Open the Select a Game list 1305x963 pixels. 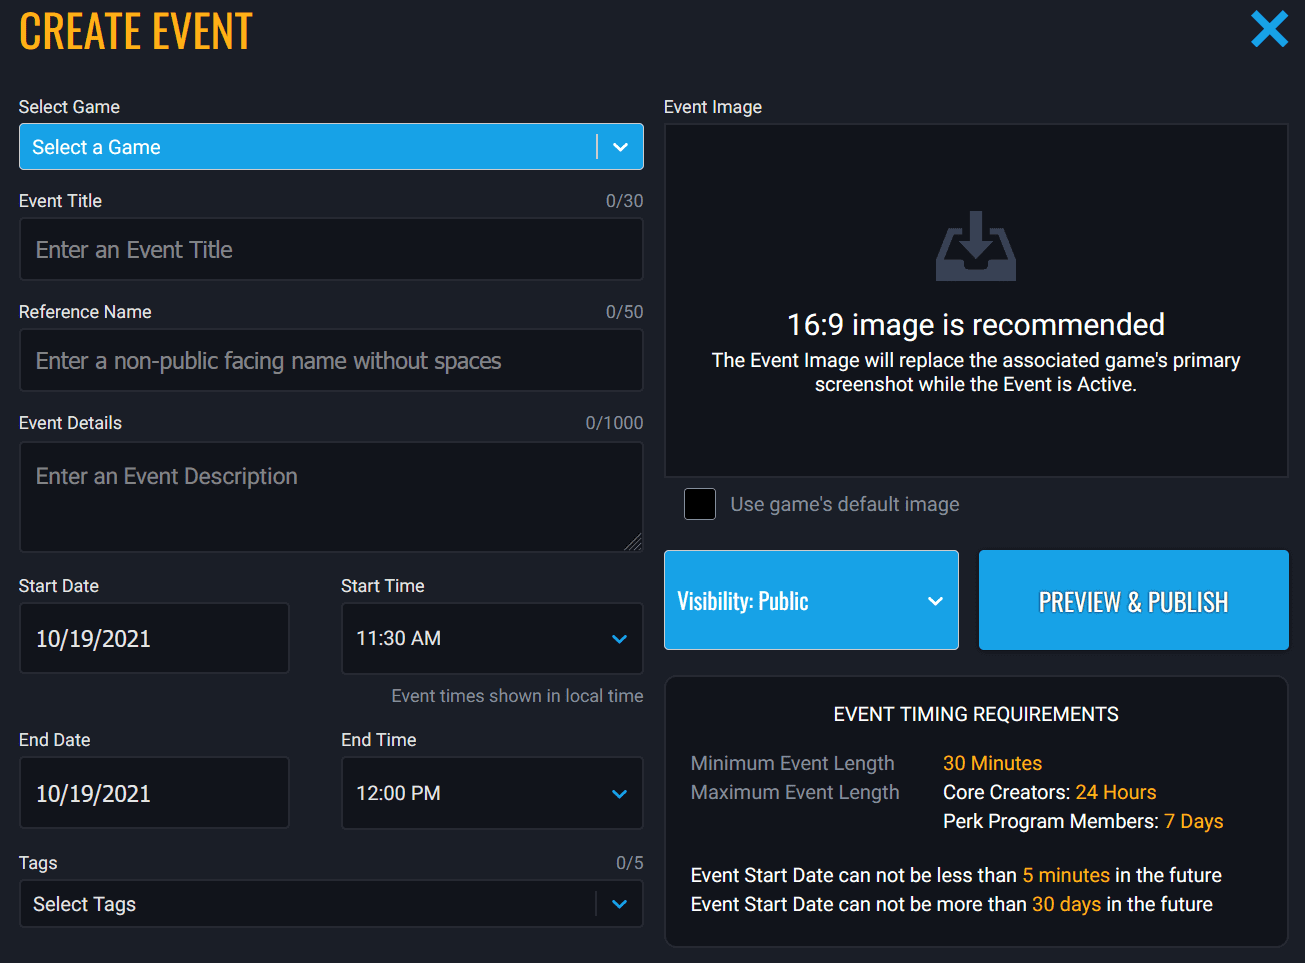coord(330,146)
